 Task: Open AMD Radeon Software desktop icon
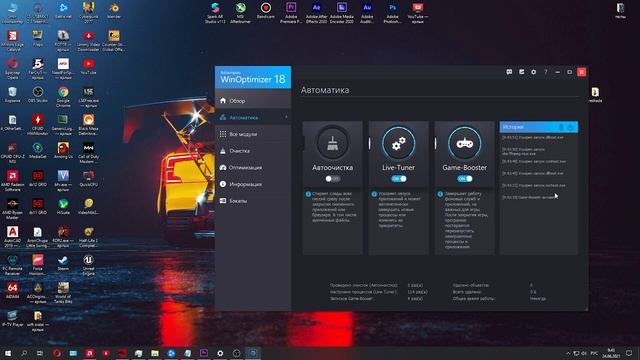point(12,180)
